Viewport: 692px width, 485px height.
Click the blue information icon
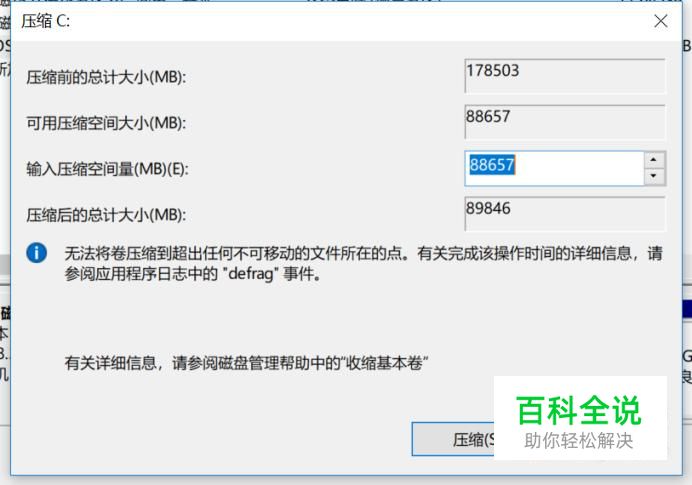tap(37, 253)
